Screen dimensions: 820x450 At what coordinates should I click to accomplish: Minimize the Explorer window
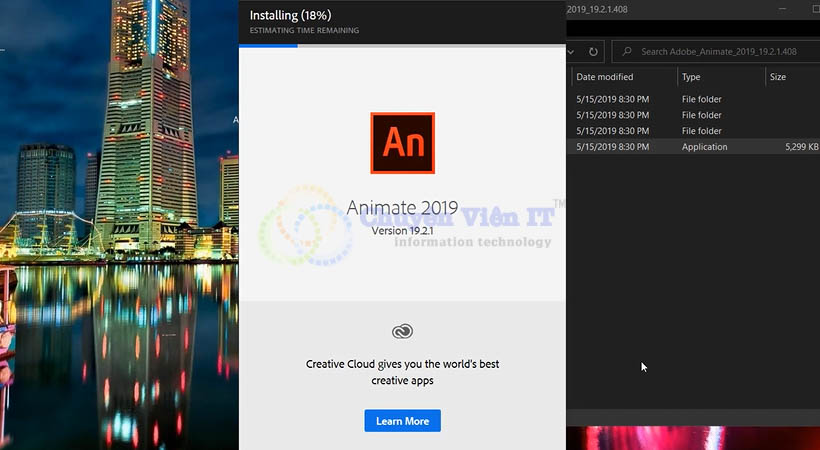pos(782,9)
